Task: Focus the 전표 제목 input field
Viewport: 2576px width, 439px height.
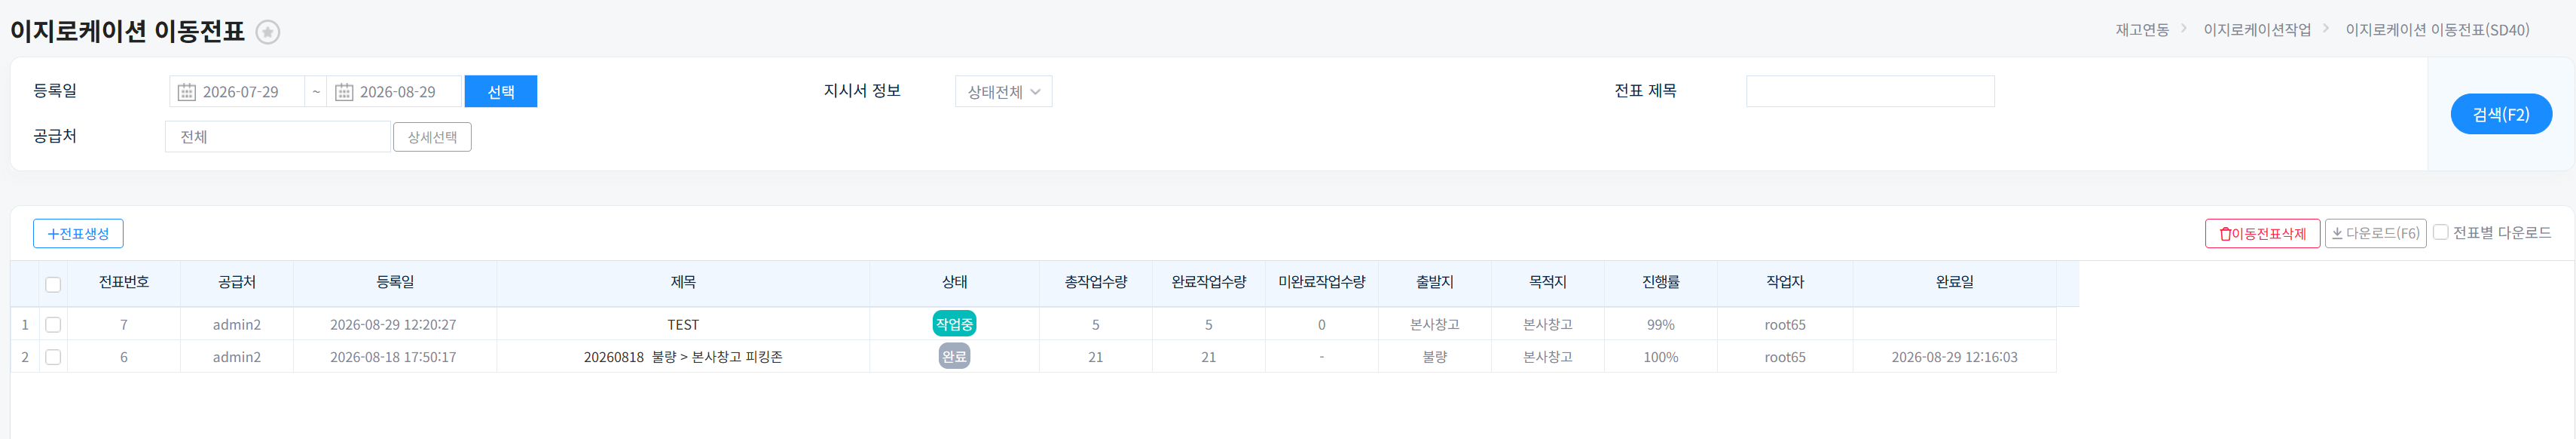Action: [x=1870, y=91]
